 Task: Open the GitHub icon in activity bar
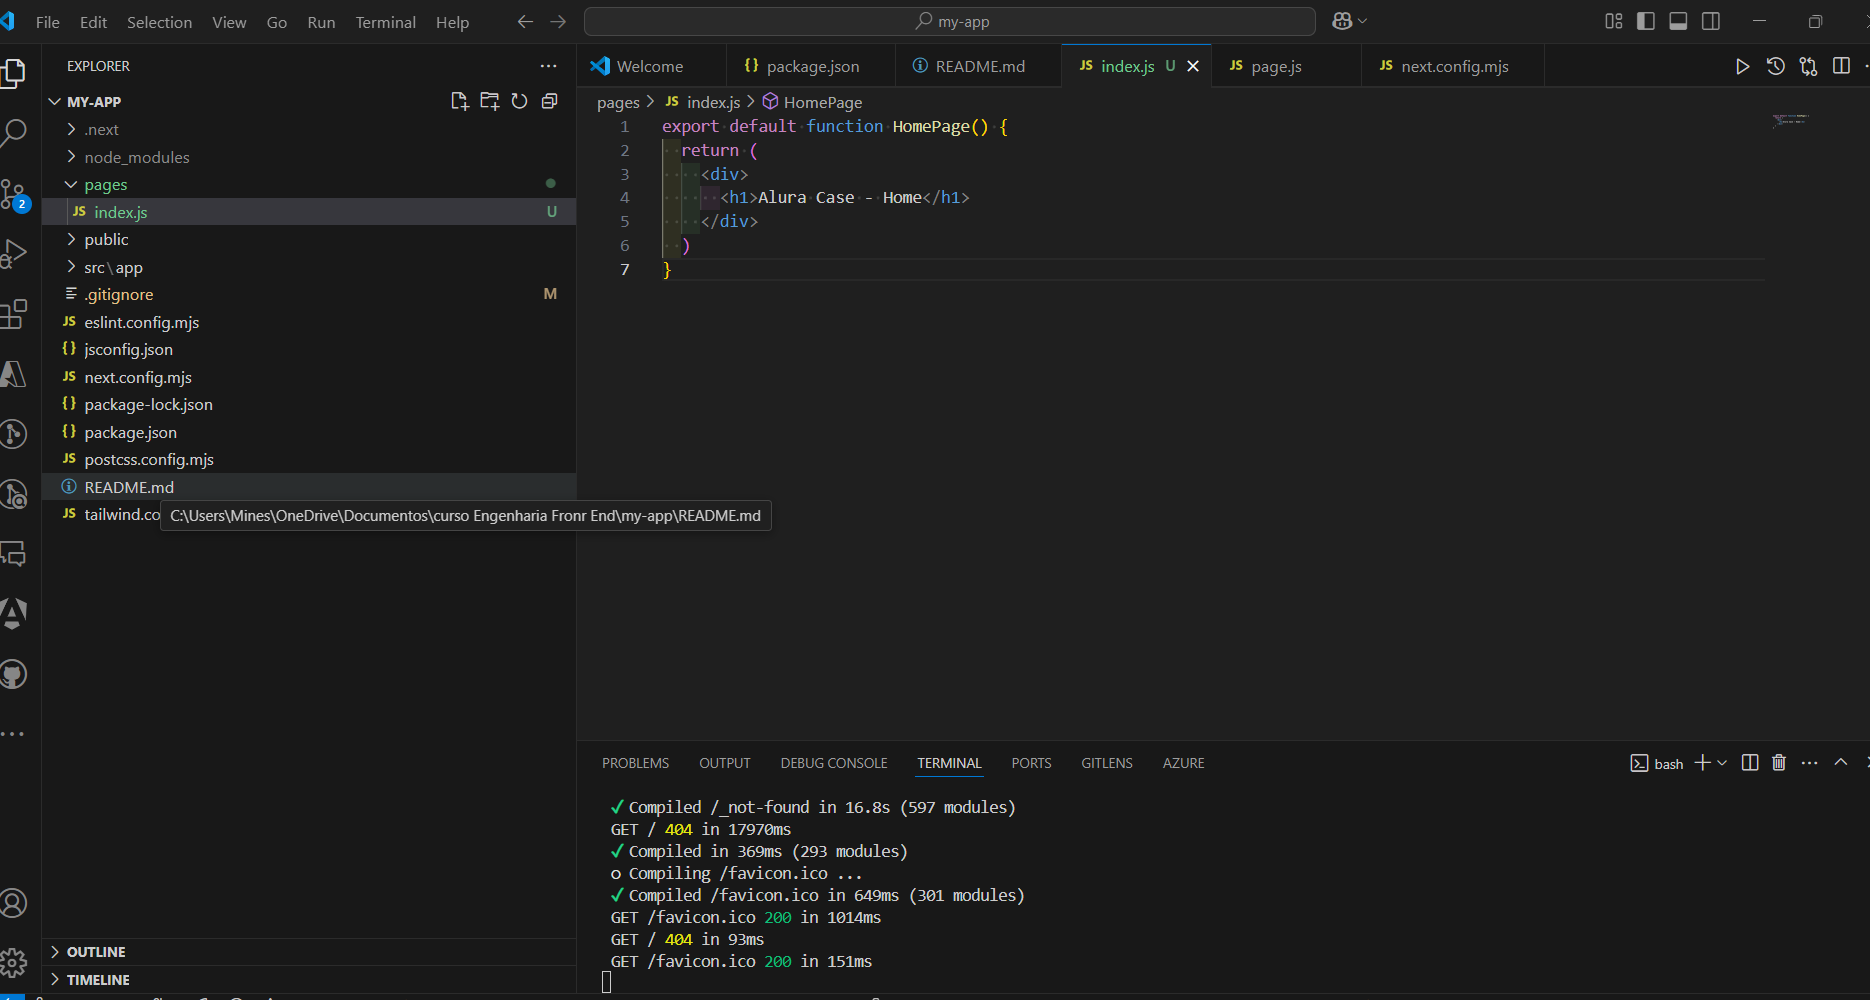coord(13,674)
